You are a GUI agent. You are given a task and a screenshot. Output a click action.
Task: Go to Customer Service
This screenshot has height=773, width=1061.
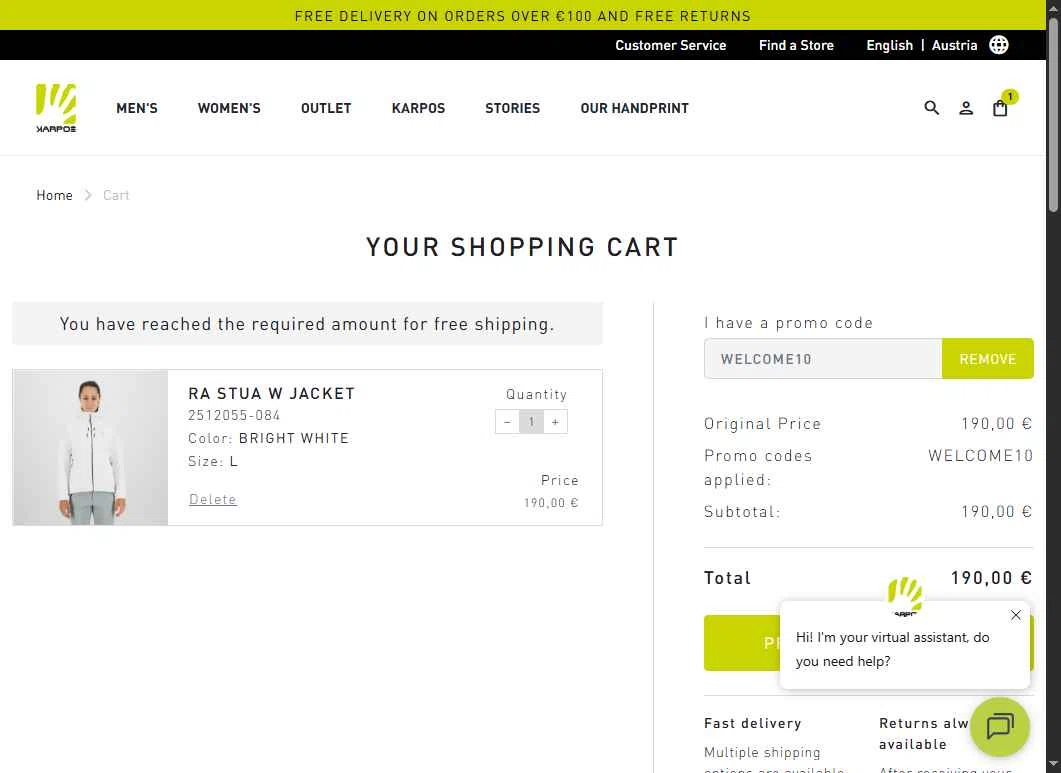670,45
